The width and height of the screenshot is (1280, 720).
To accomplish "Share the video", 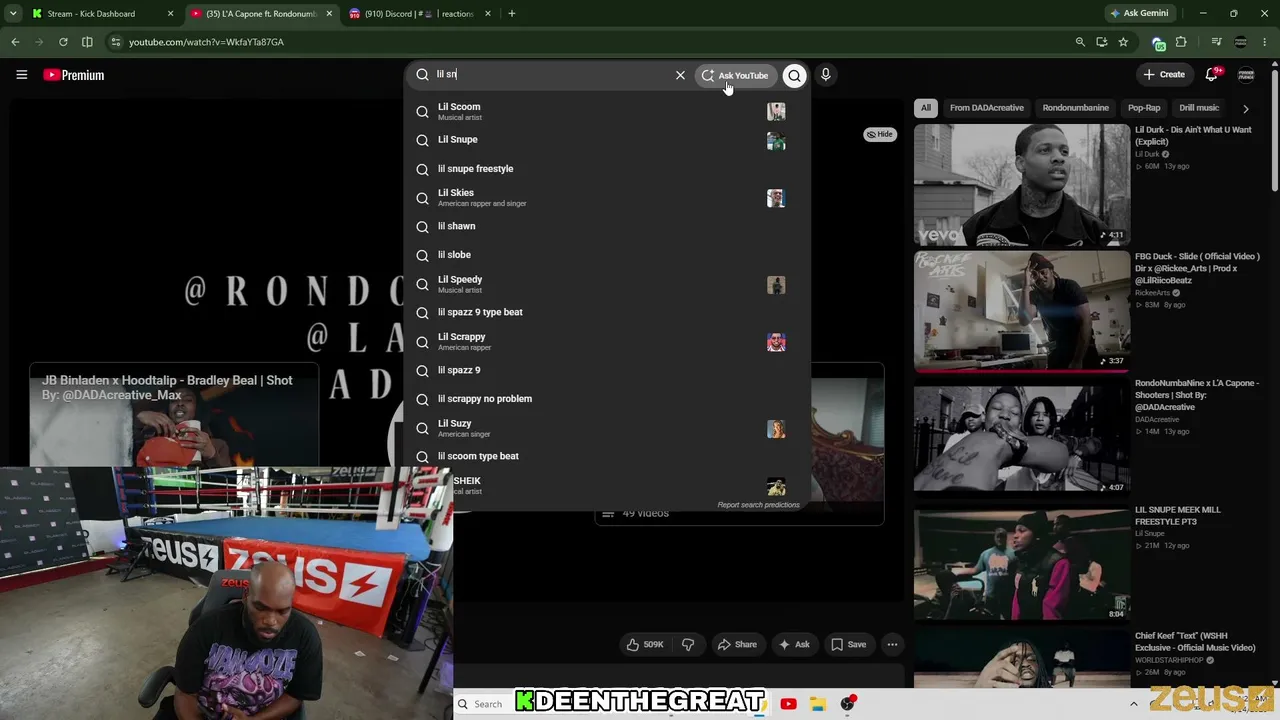I will click(737, 645).
